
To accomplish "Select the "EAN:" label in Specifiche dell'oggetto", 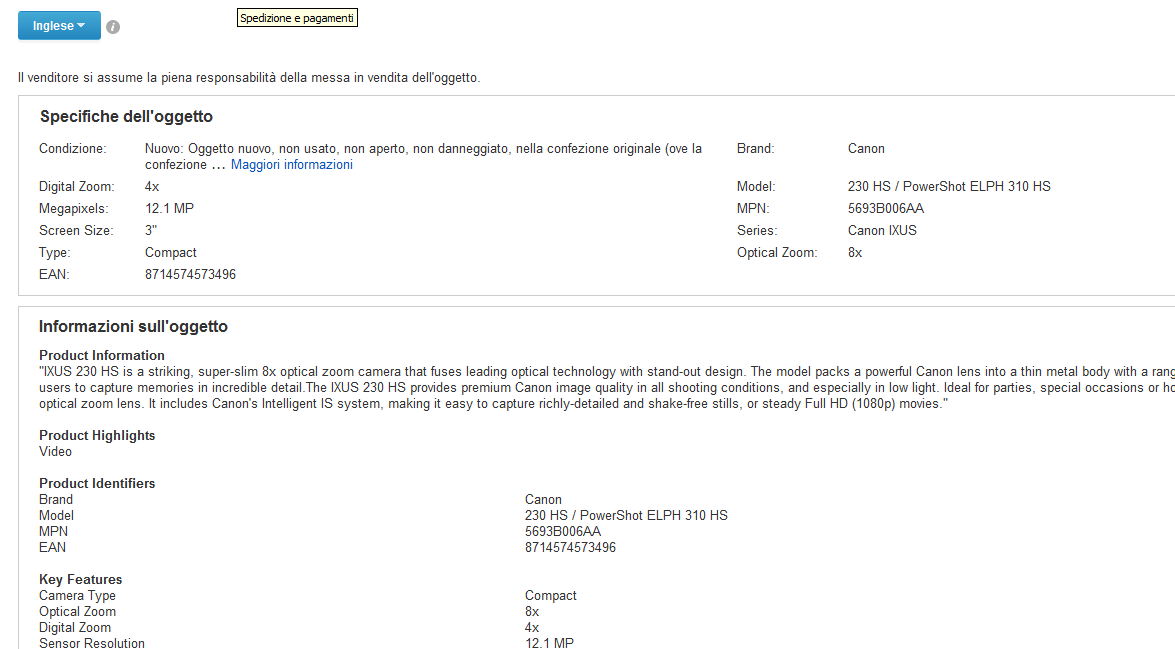I will [x=54, y=274].
